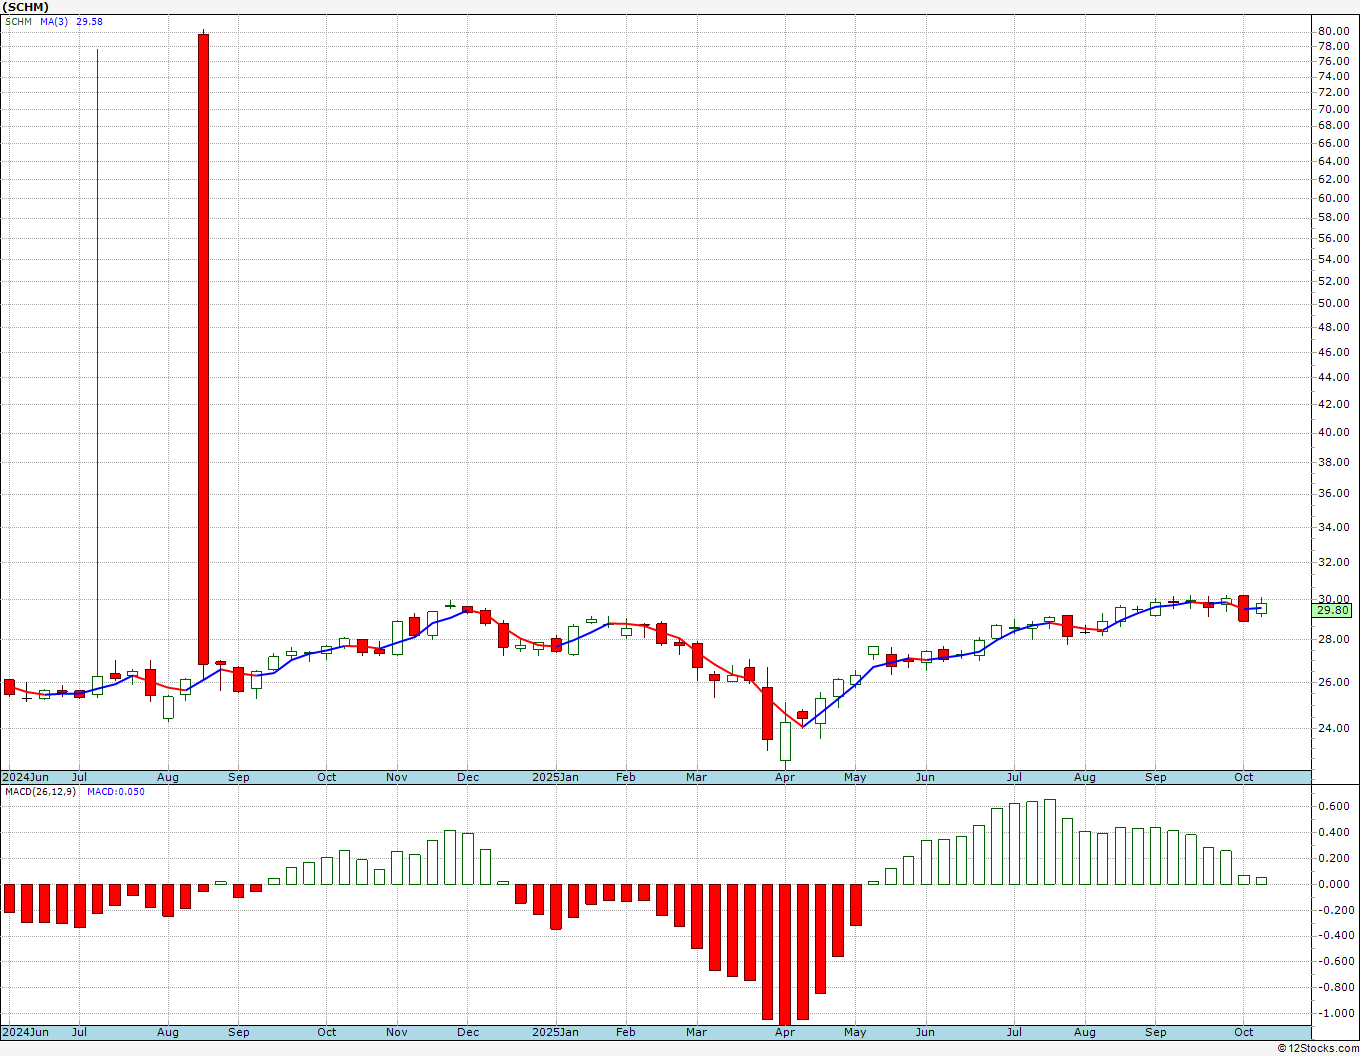Click Nov on the MACD date axis

[397, 1032]
